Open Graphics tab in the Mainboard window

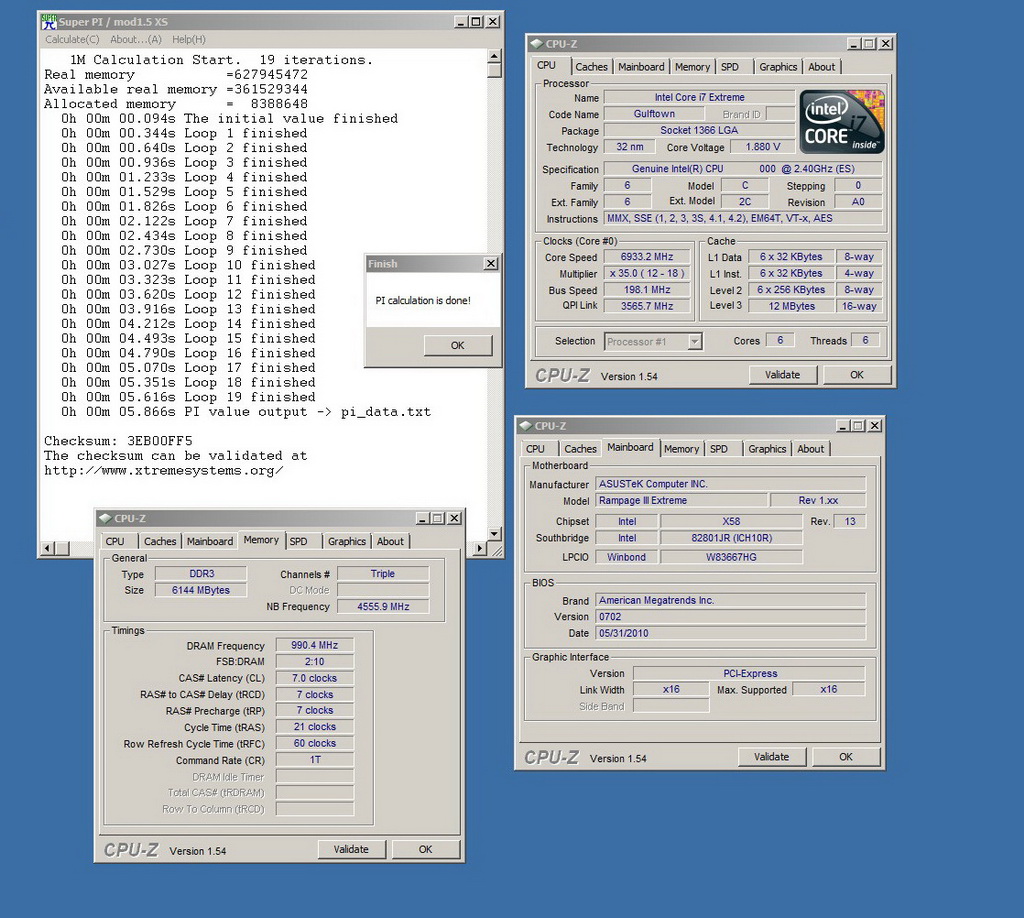(x=767, y=449)
